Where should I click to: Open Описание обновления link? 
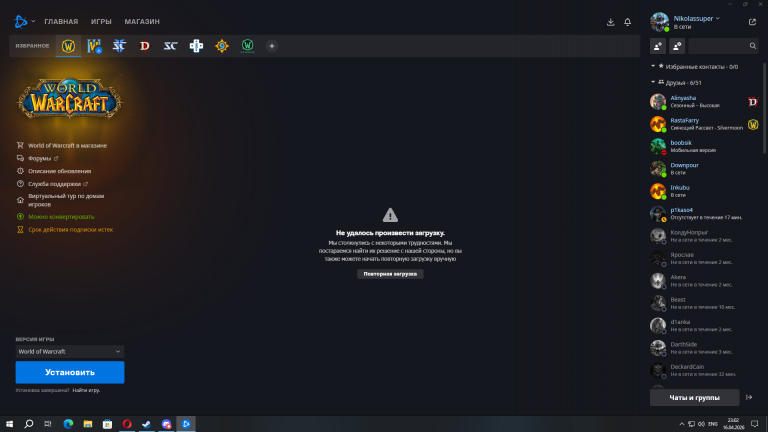(59, 171)
